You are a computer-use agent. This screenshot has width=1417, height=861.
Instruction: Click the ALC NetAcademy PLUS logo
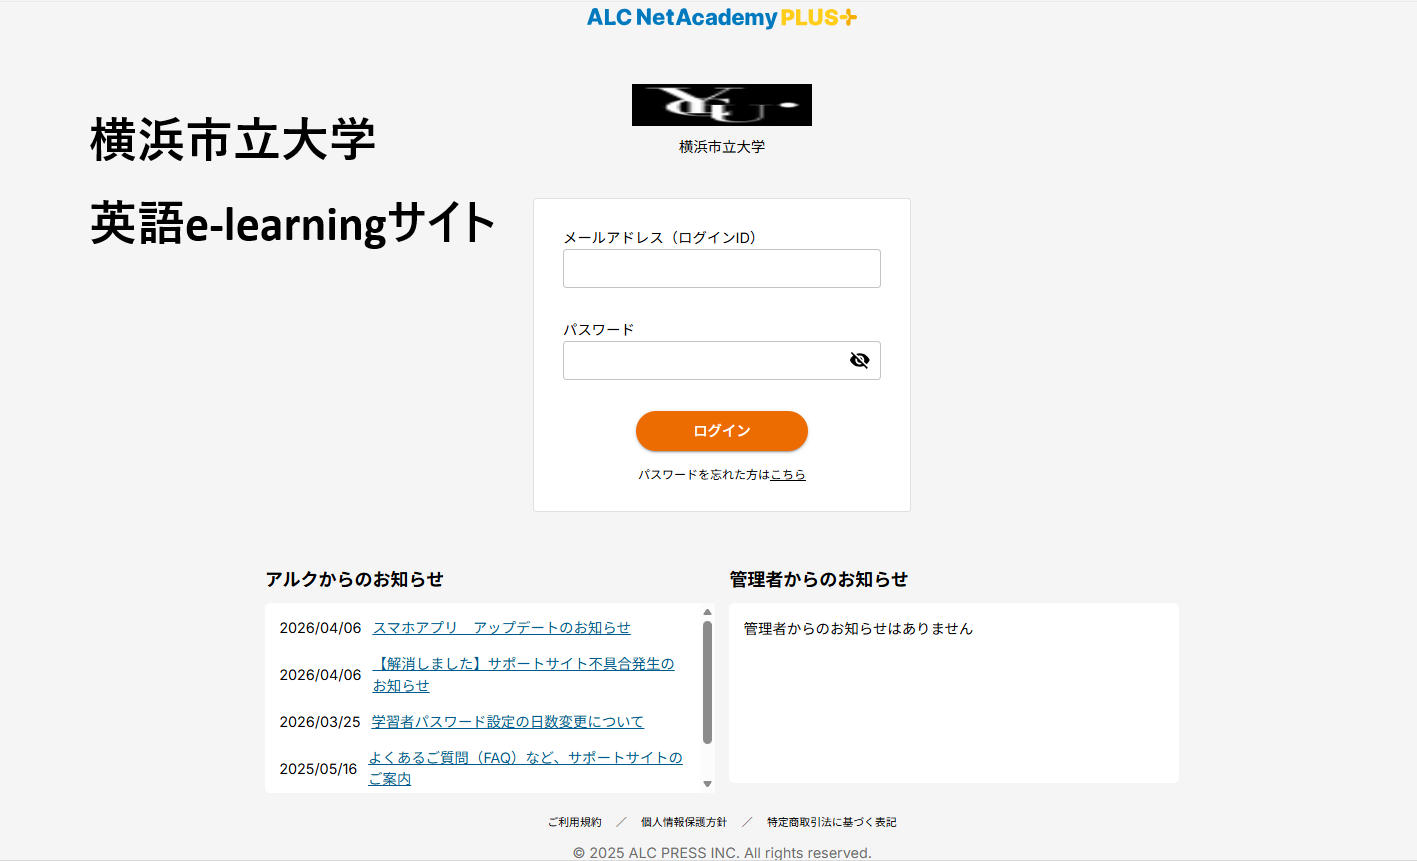721,17
